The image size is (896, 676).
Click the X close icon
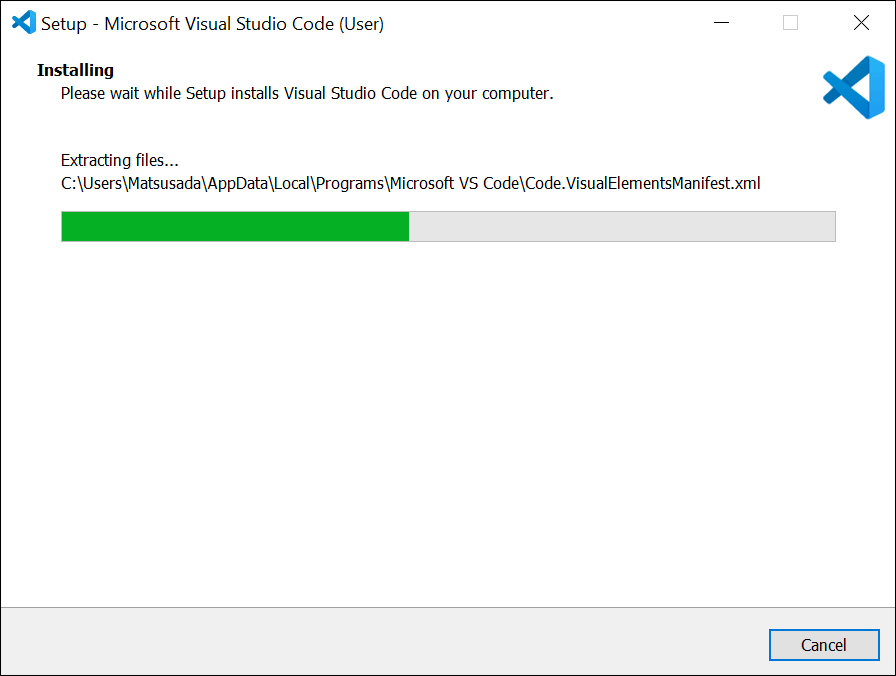(861, 22)
